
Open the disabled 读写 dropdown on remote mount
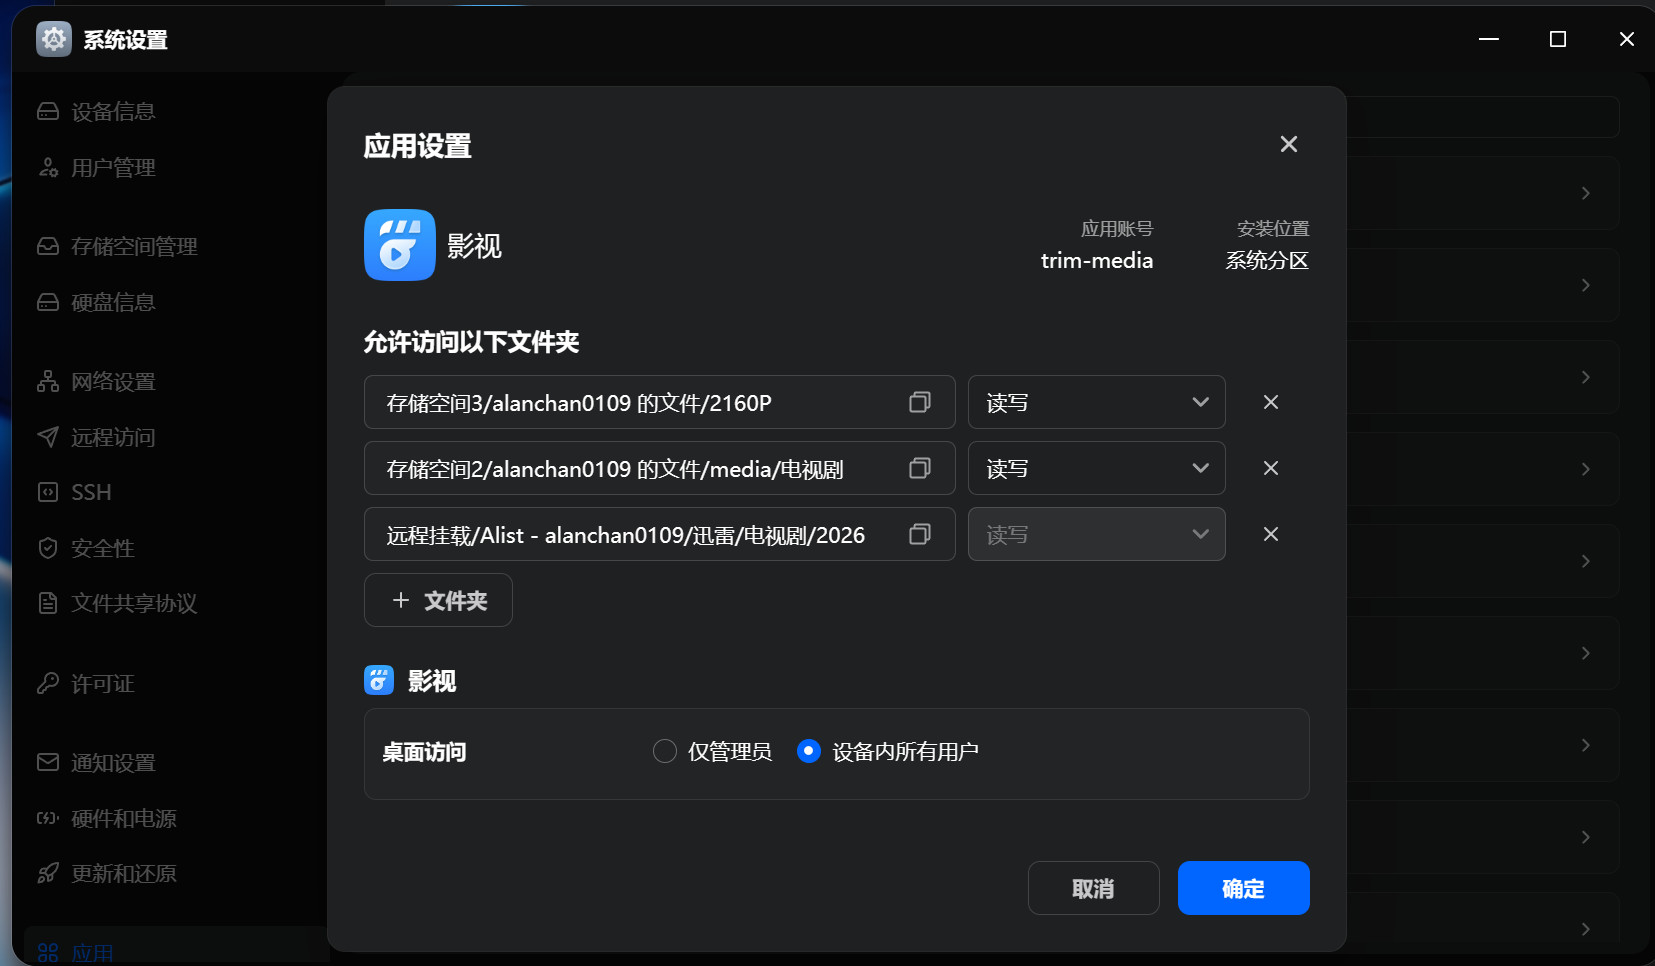pyautogui.click(x=1096, y=534)
